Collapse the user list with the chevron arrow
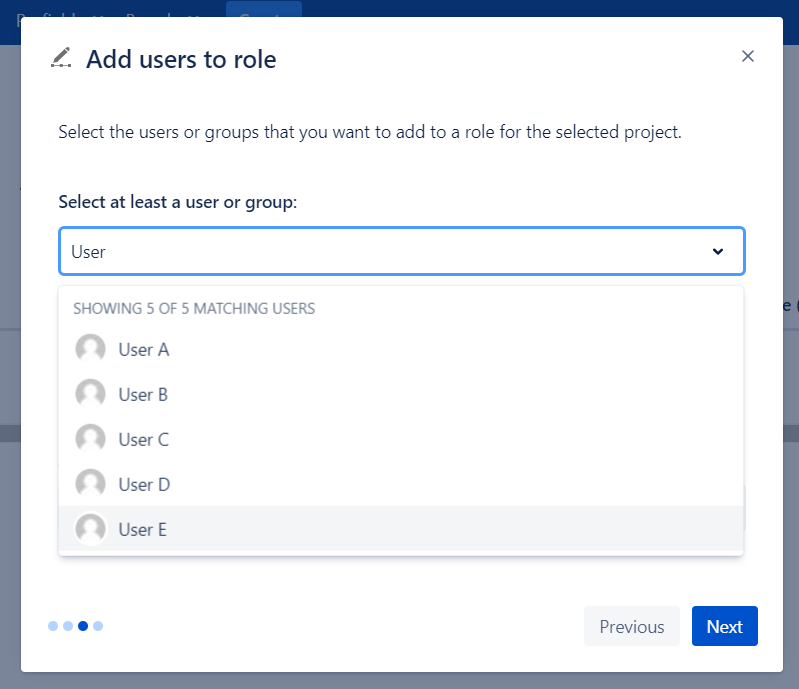Viewport: 799px width, 689px height. (717, 252)
